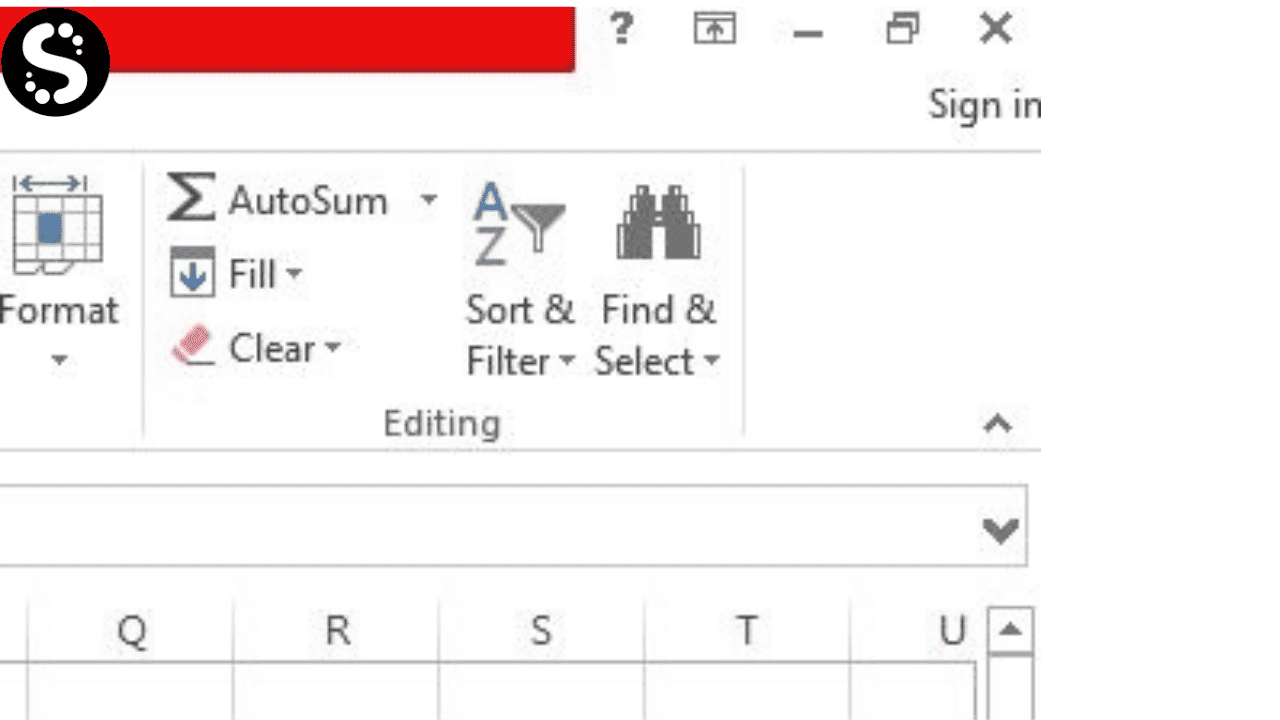Image resolution: width=1280 pixels, height=720 pixels.
Task: Expand the Fill options dropdown
Action: [296, 274]
